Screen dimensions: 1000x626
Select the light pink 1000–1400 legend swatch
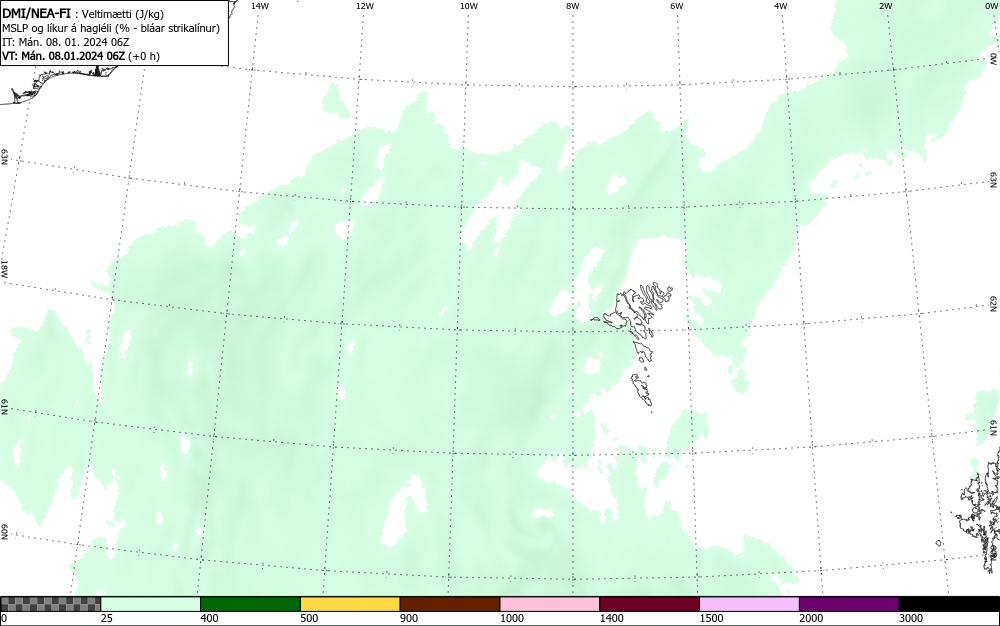(x=550, y=604)
